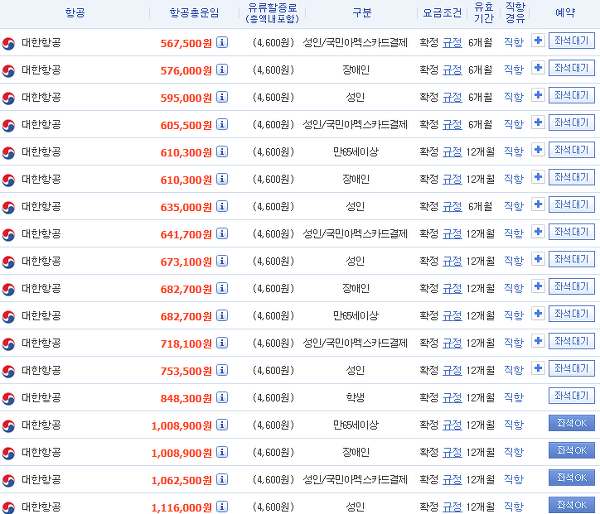The image size is (600, 514).
Task: Click 좌석대기 button for 567,500원 fare
Action: [572, 40]
